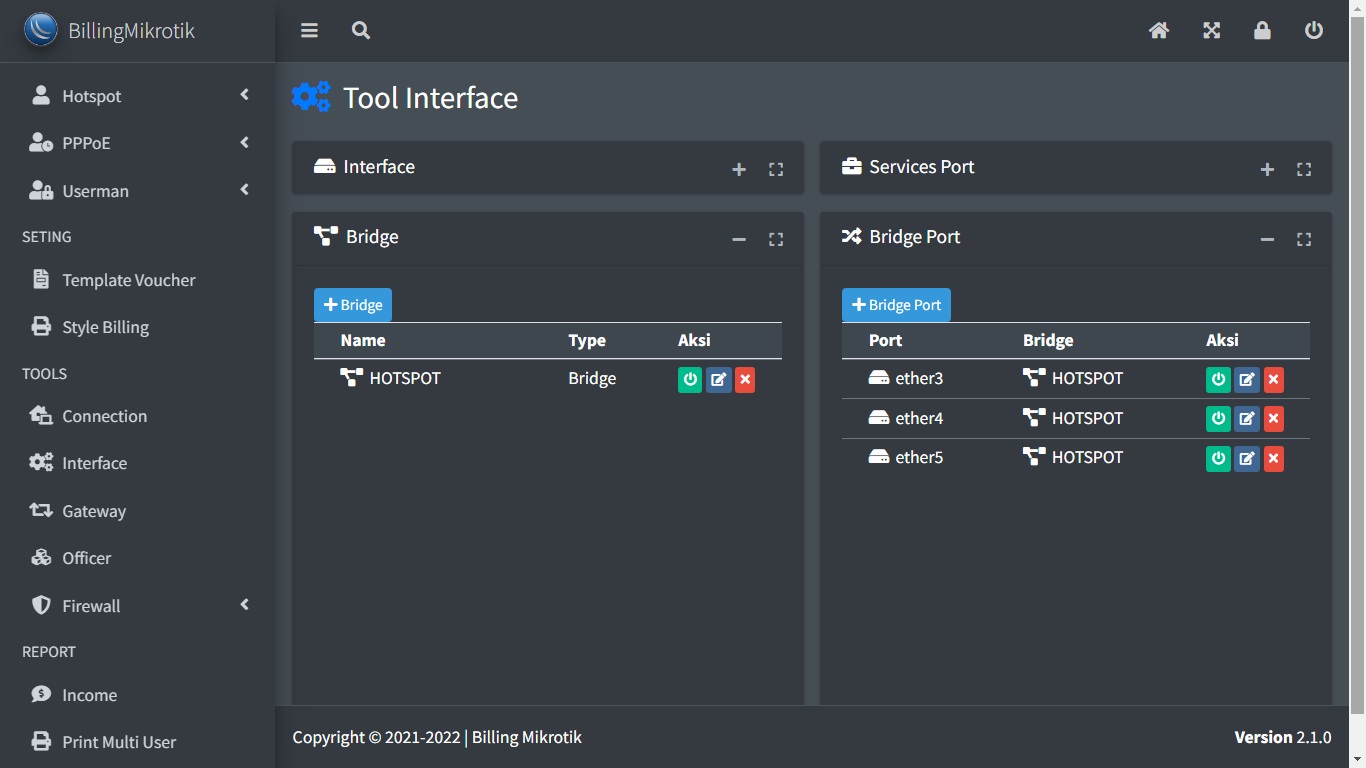Expand the Interface panel with plus icon
The width and height of the screenshot is (1366, 768).
[x=739, y=169]
